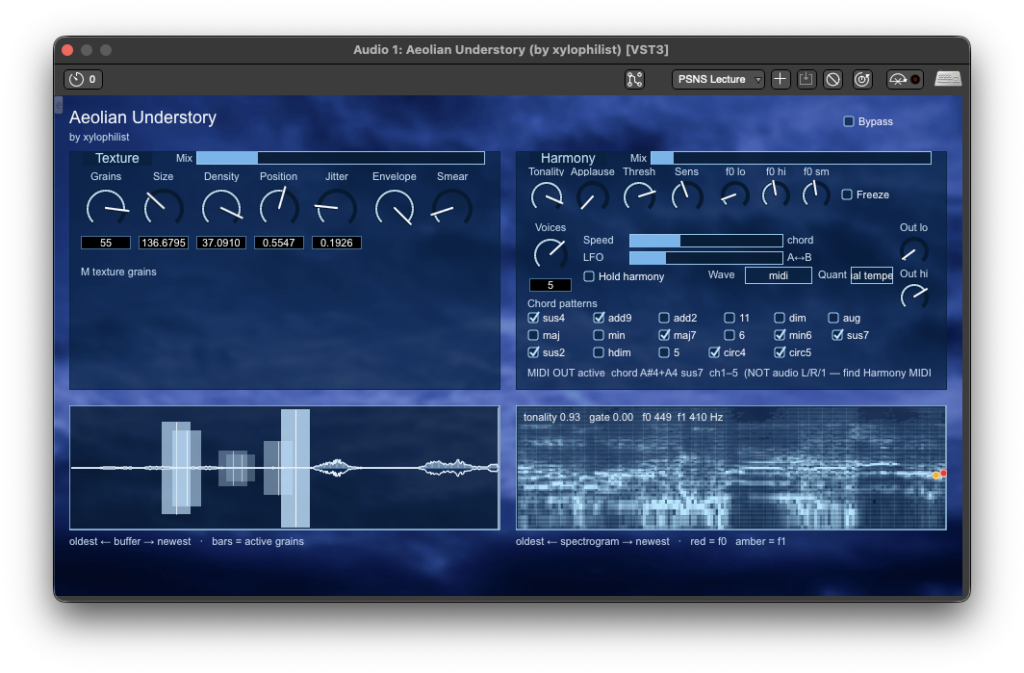
Task: Click the Grains knob
Action: (106, 208)
